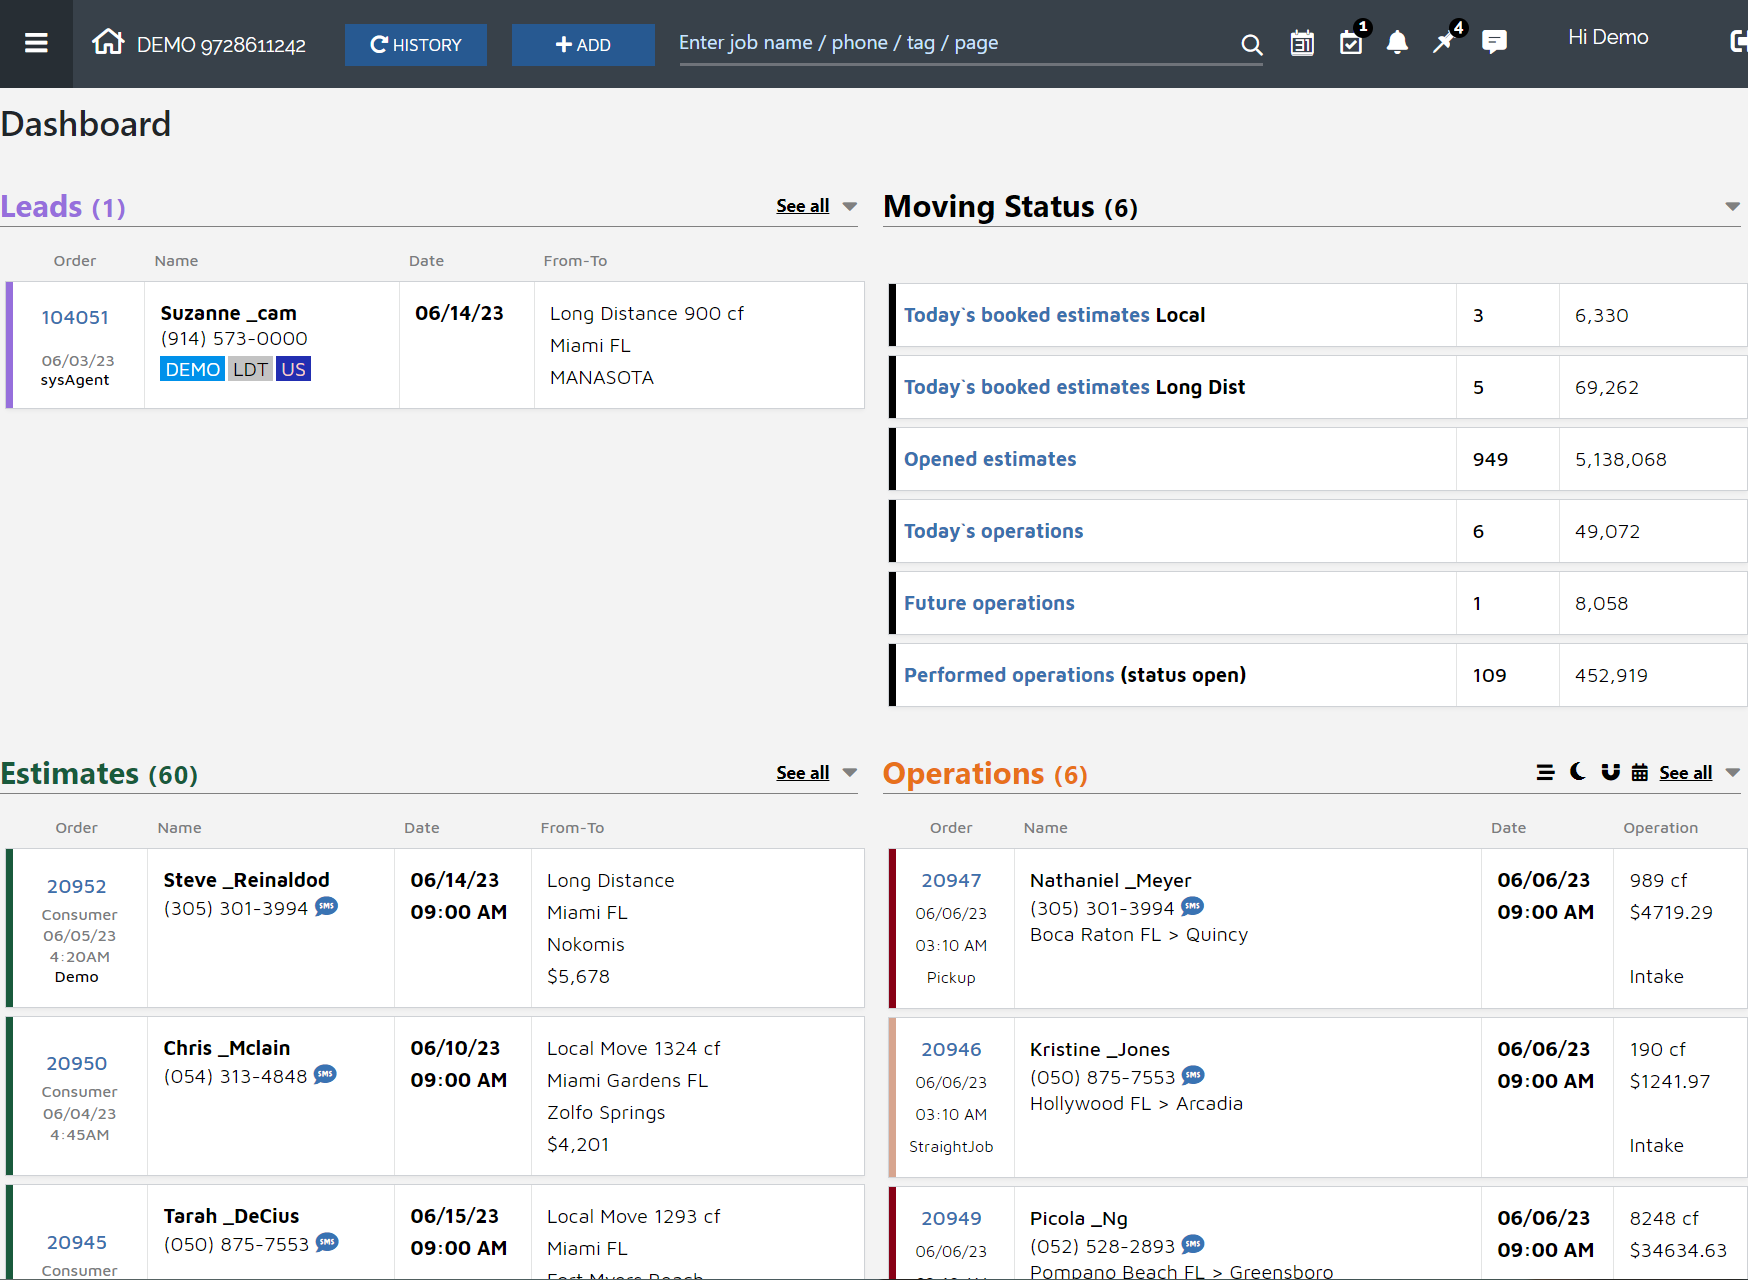Open estimate order 20952
Viewport: 1748px width, 1280px height.
(77, 887)
